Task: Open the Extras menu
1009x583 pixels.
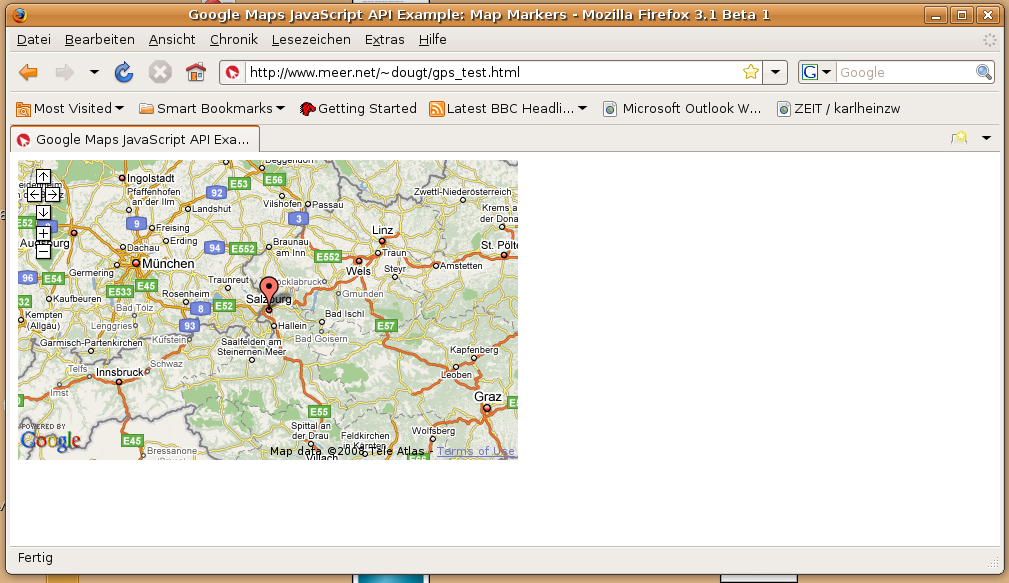Action: (384, 39)
